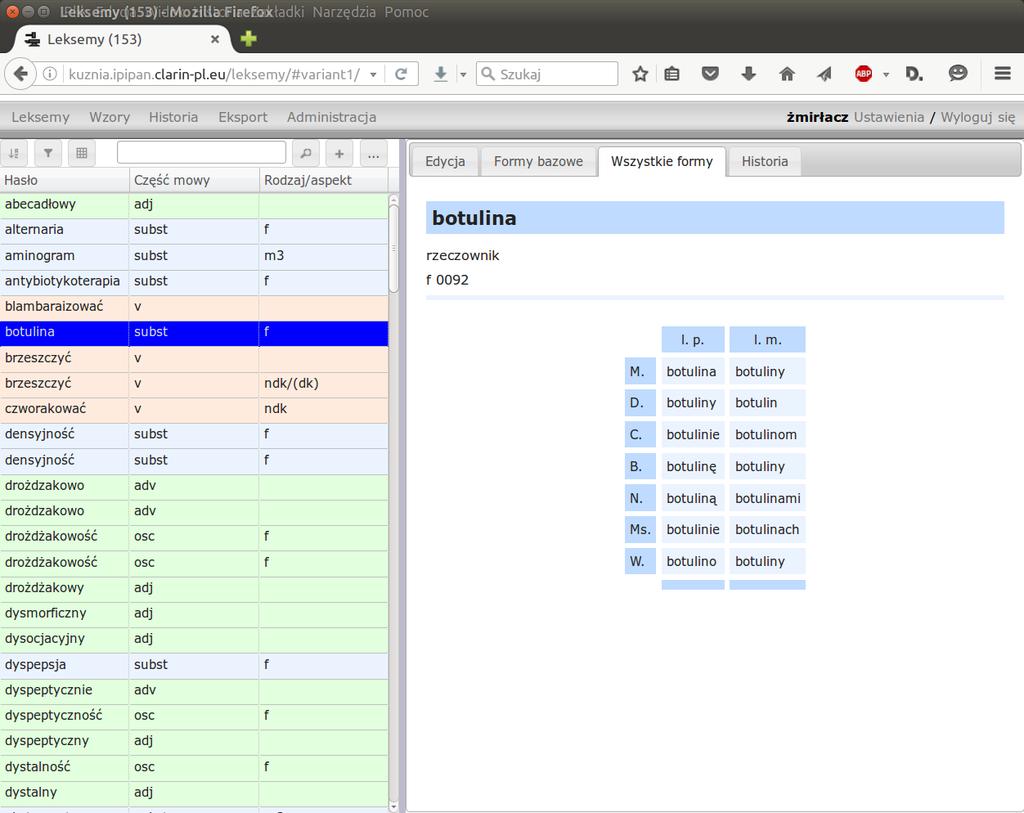Click the Część mowy column header
Viewport: 1024px width, 813px height.
coord(194,180)
